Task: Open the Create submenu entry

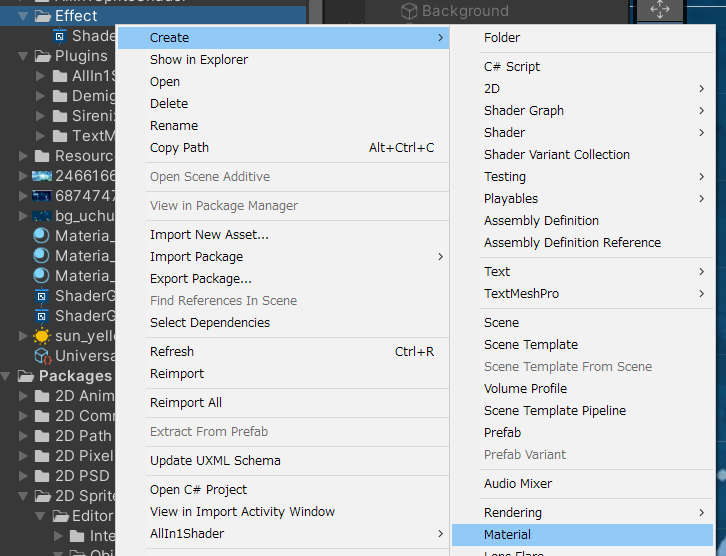Action: tap(283, 37)
